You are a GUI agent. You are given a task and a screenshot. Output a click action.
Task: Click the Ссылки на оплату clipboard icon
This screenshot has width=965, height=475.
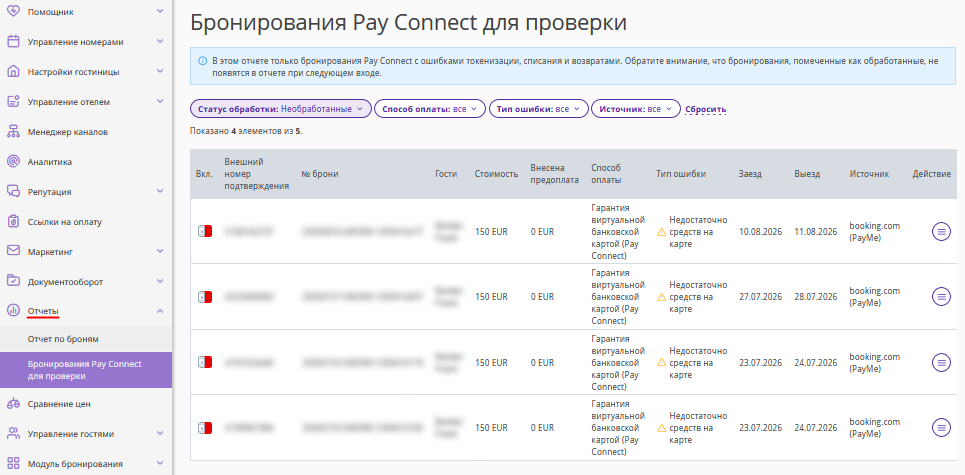point(13,222)
